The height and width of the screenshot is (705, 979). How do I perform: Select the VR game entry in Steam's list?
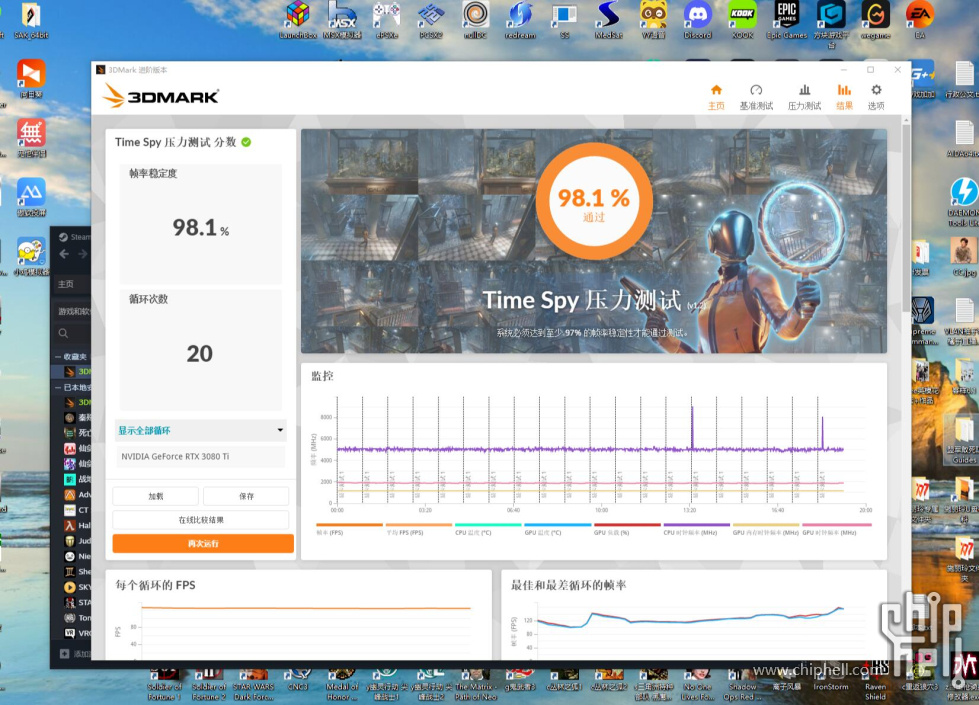[76, 633]
